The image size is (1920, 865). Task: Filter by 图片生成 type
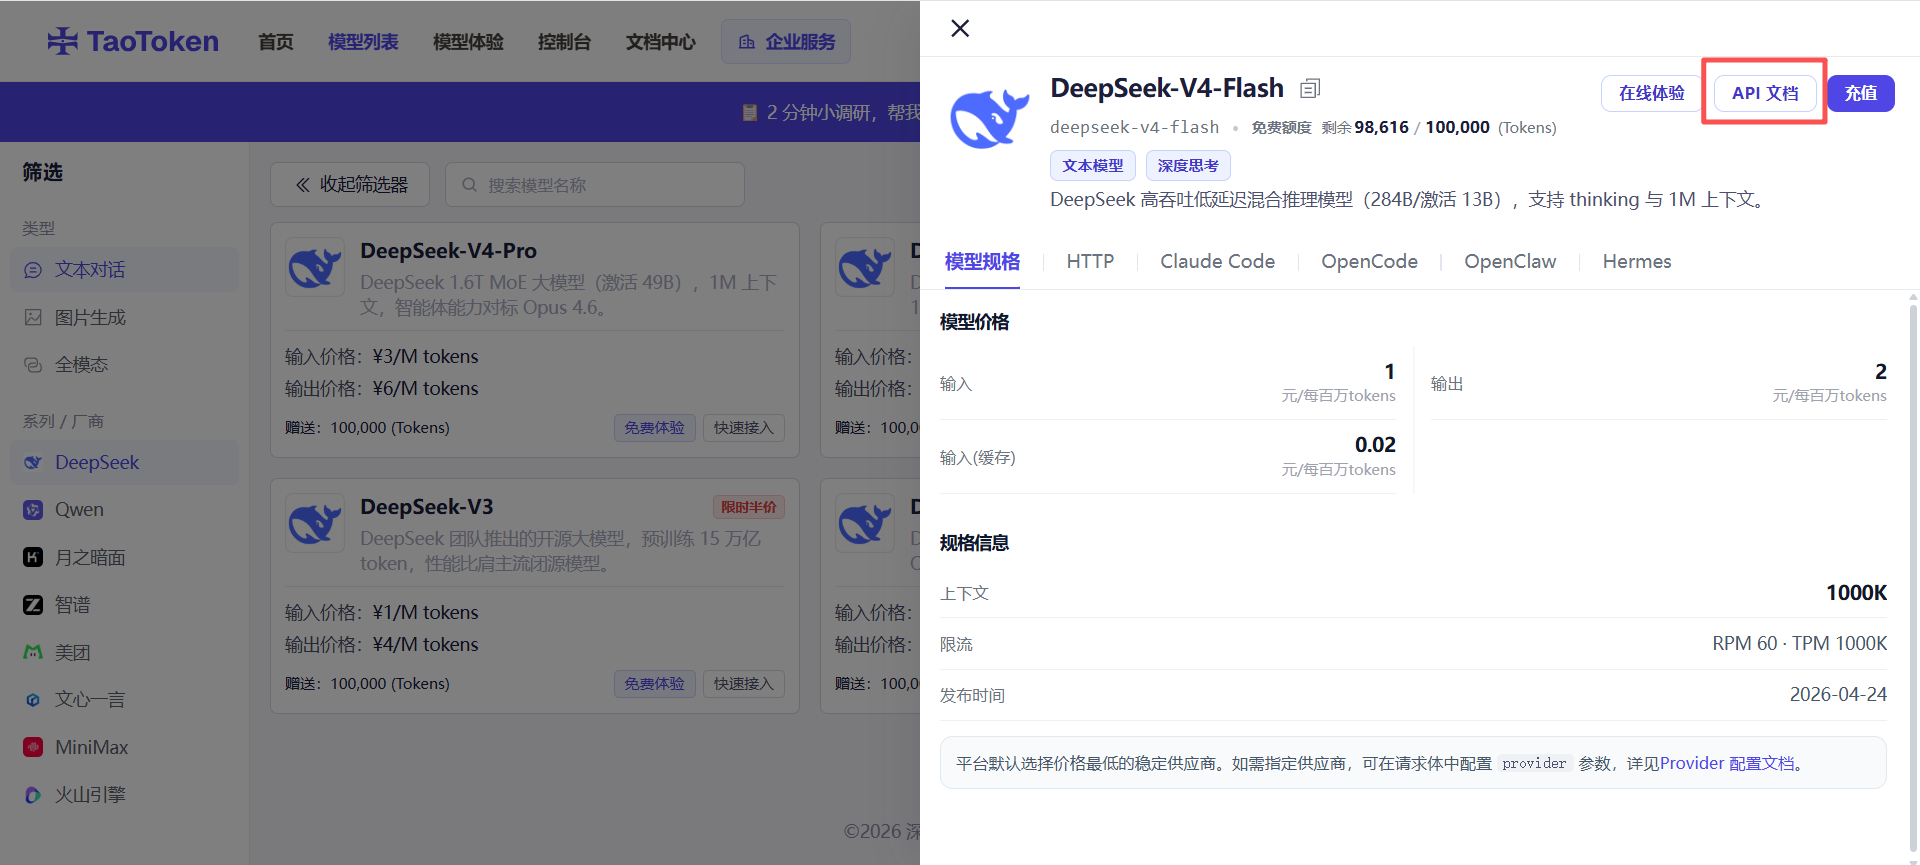(x=125, y=317)
